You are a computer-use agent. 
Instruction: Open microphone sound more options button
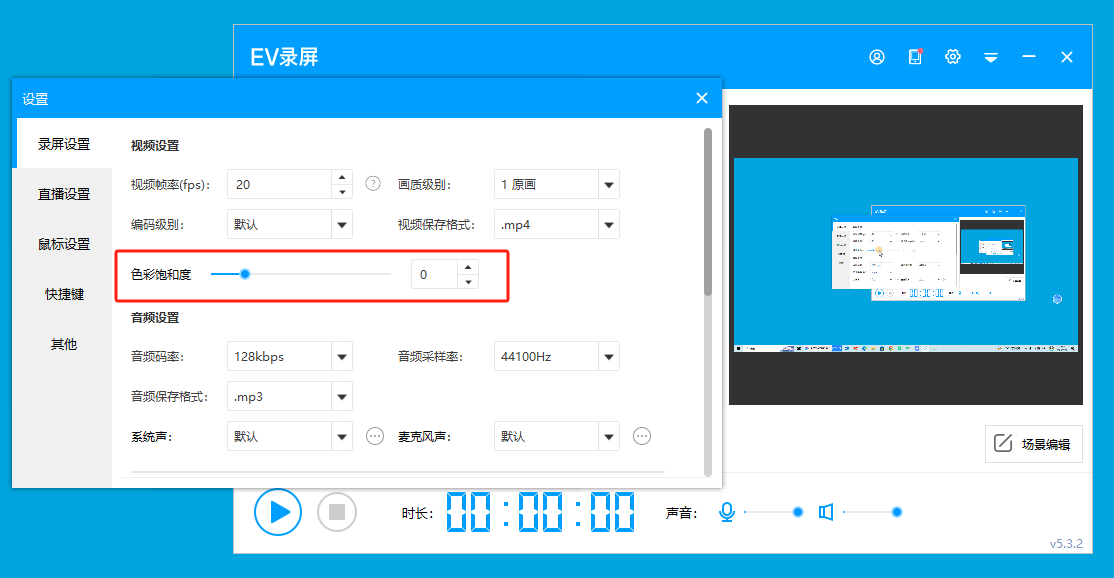(x=642, y=436)
